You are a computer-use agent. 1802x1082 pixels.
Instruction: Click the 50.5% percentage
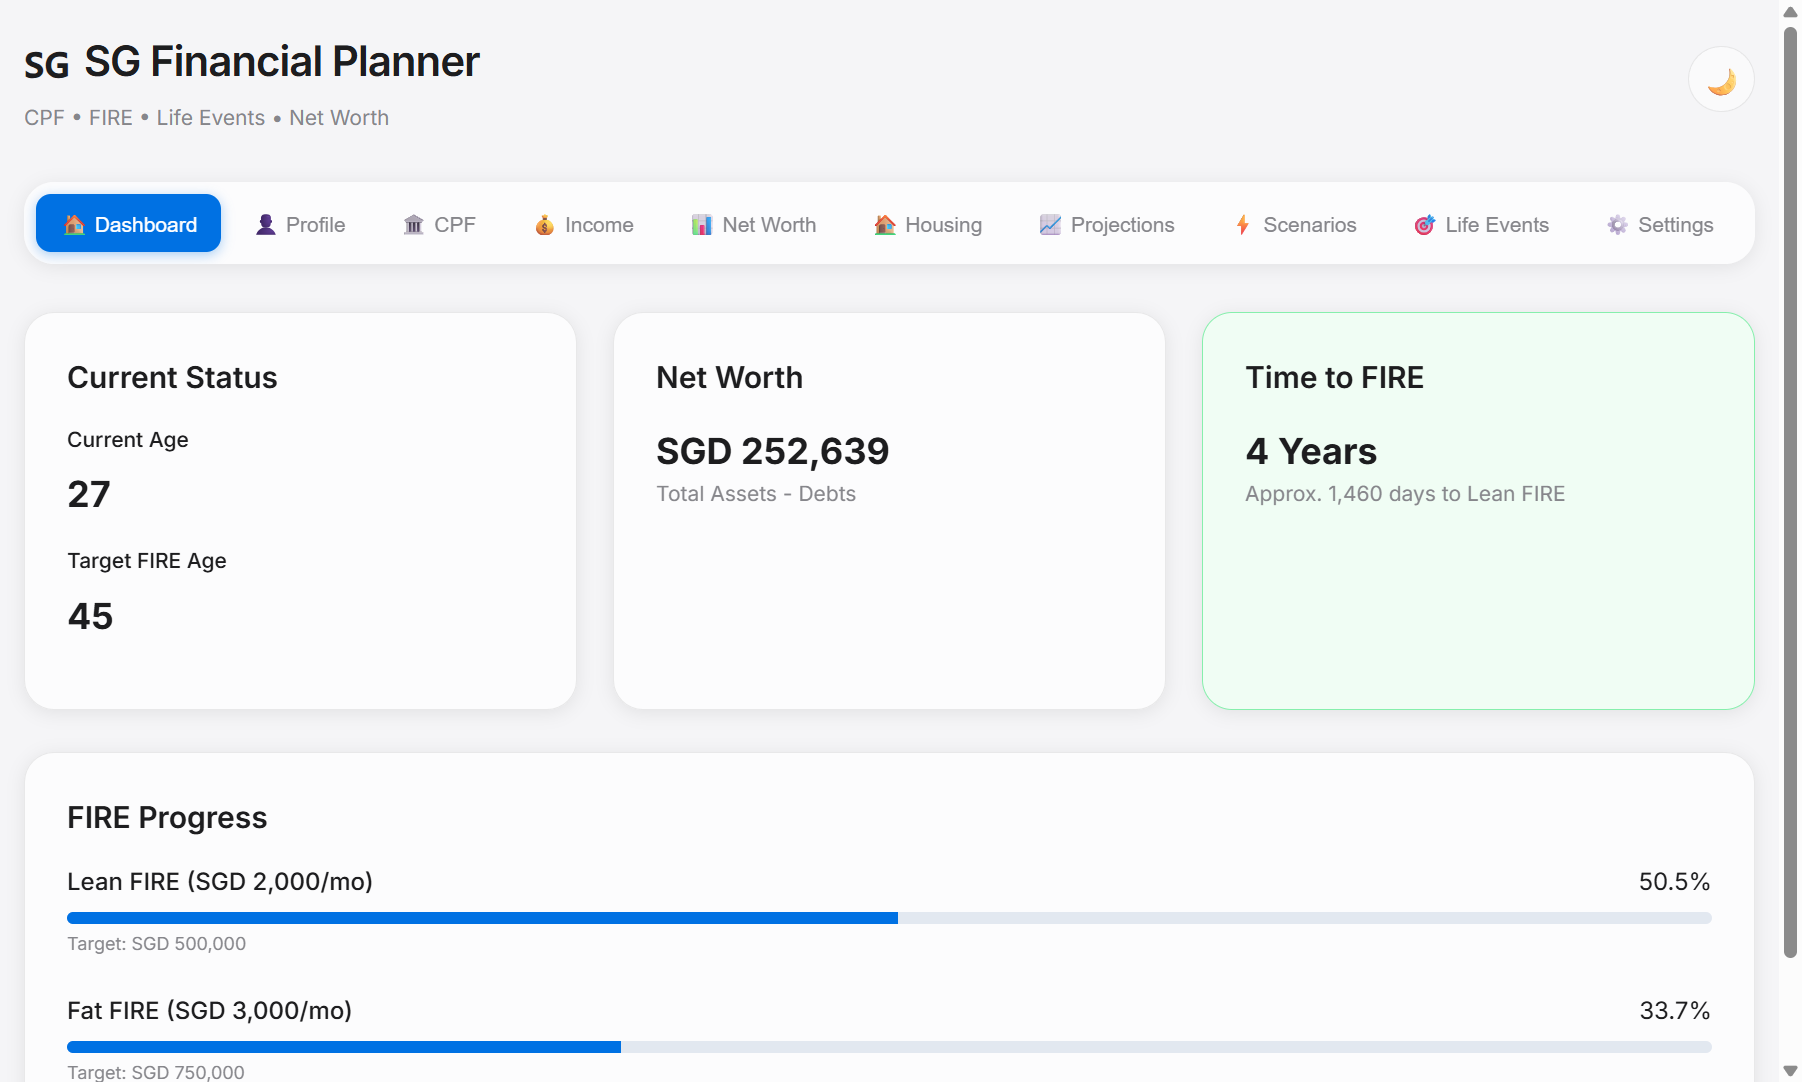pos(1675,882)
